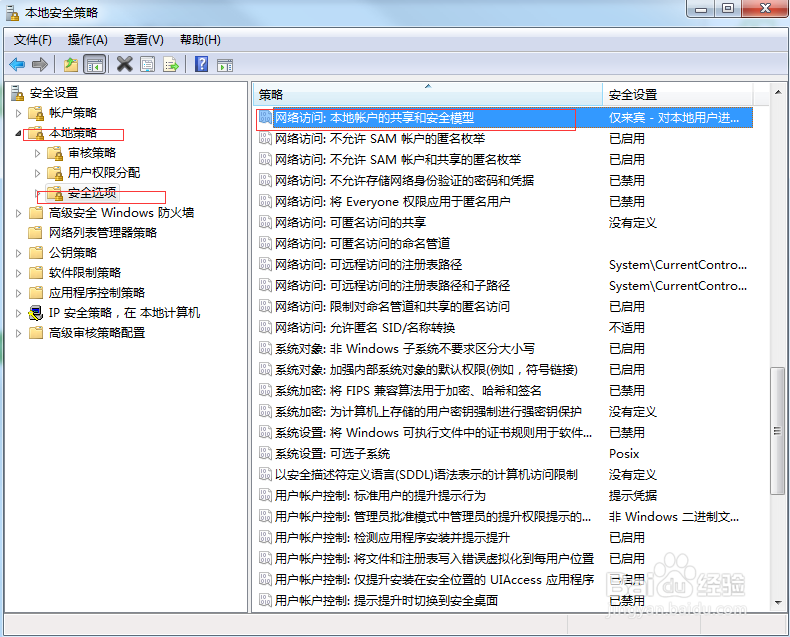Expand 高级安全 Windows 防火墙 node
This screenshot has height=637, width=790.
(19, 213)
